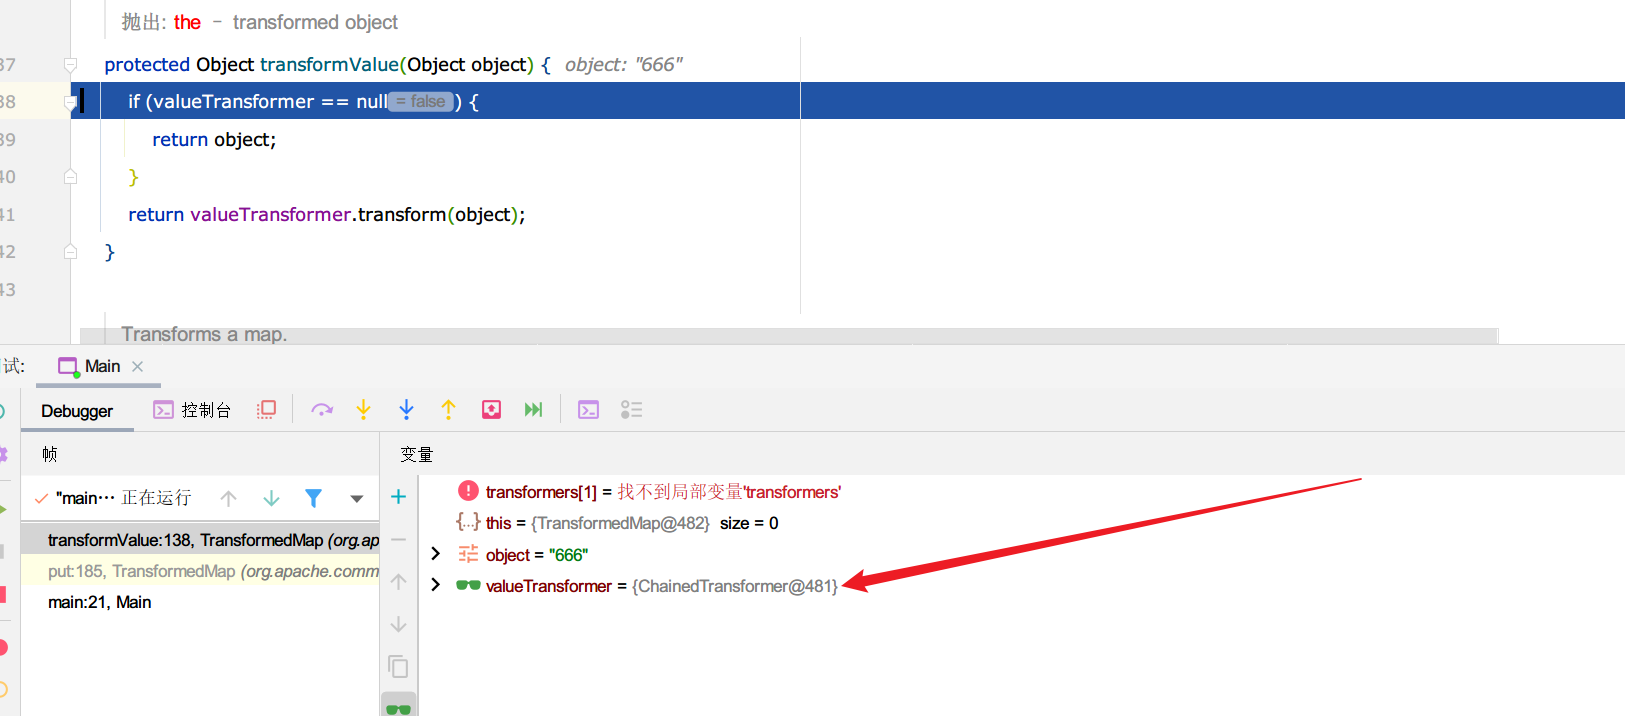The image size is (1625, 716).
Task: Click valueTransformer.transform(object) in the return line
Action: tap(354, 215)
